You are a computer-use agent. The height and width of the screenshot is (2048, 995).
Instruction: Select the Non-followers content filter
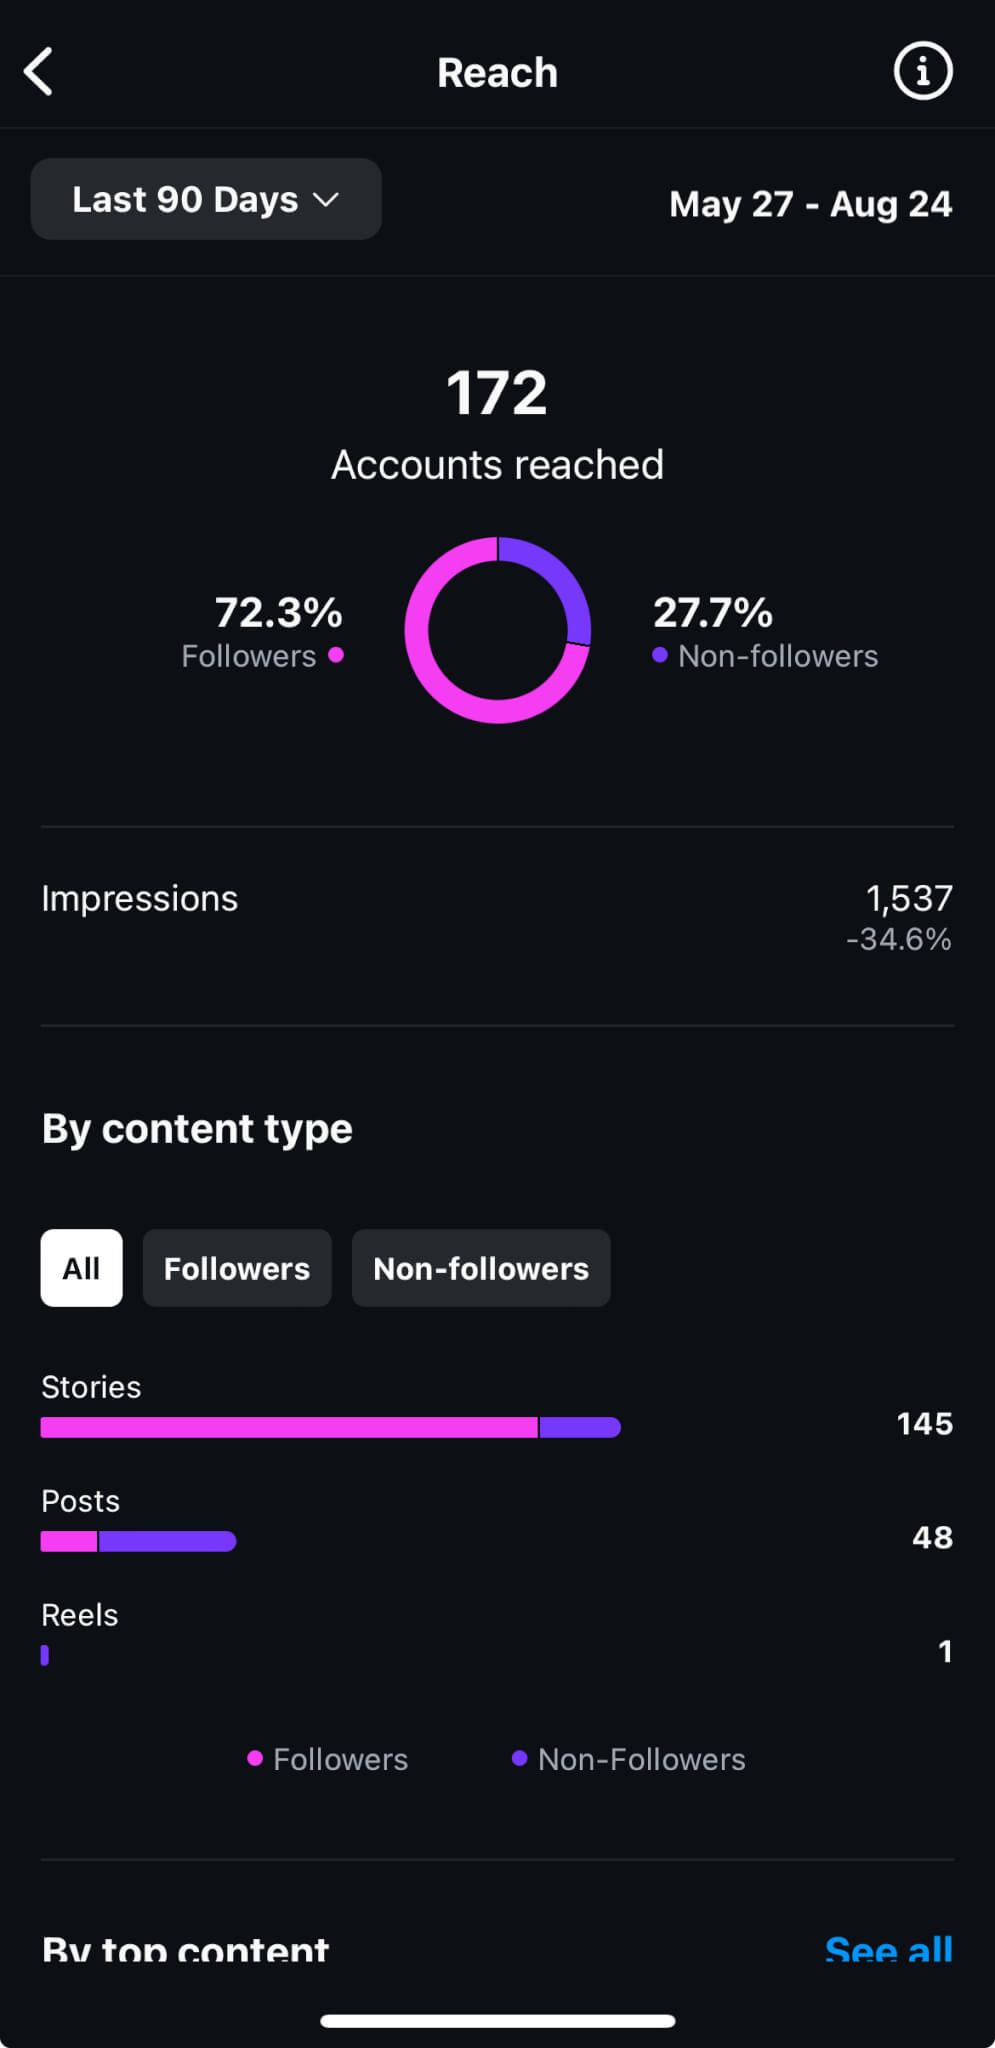[x=481, y=1268]
